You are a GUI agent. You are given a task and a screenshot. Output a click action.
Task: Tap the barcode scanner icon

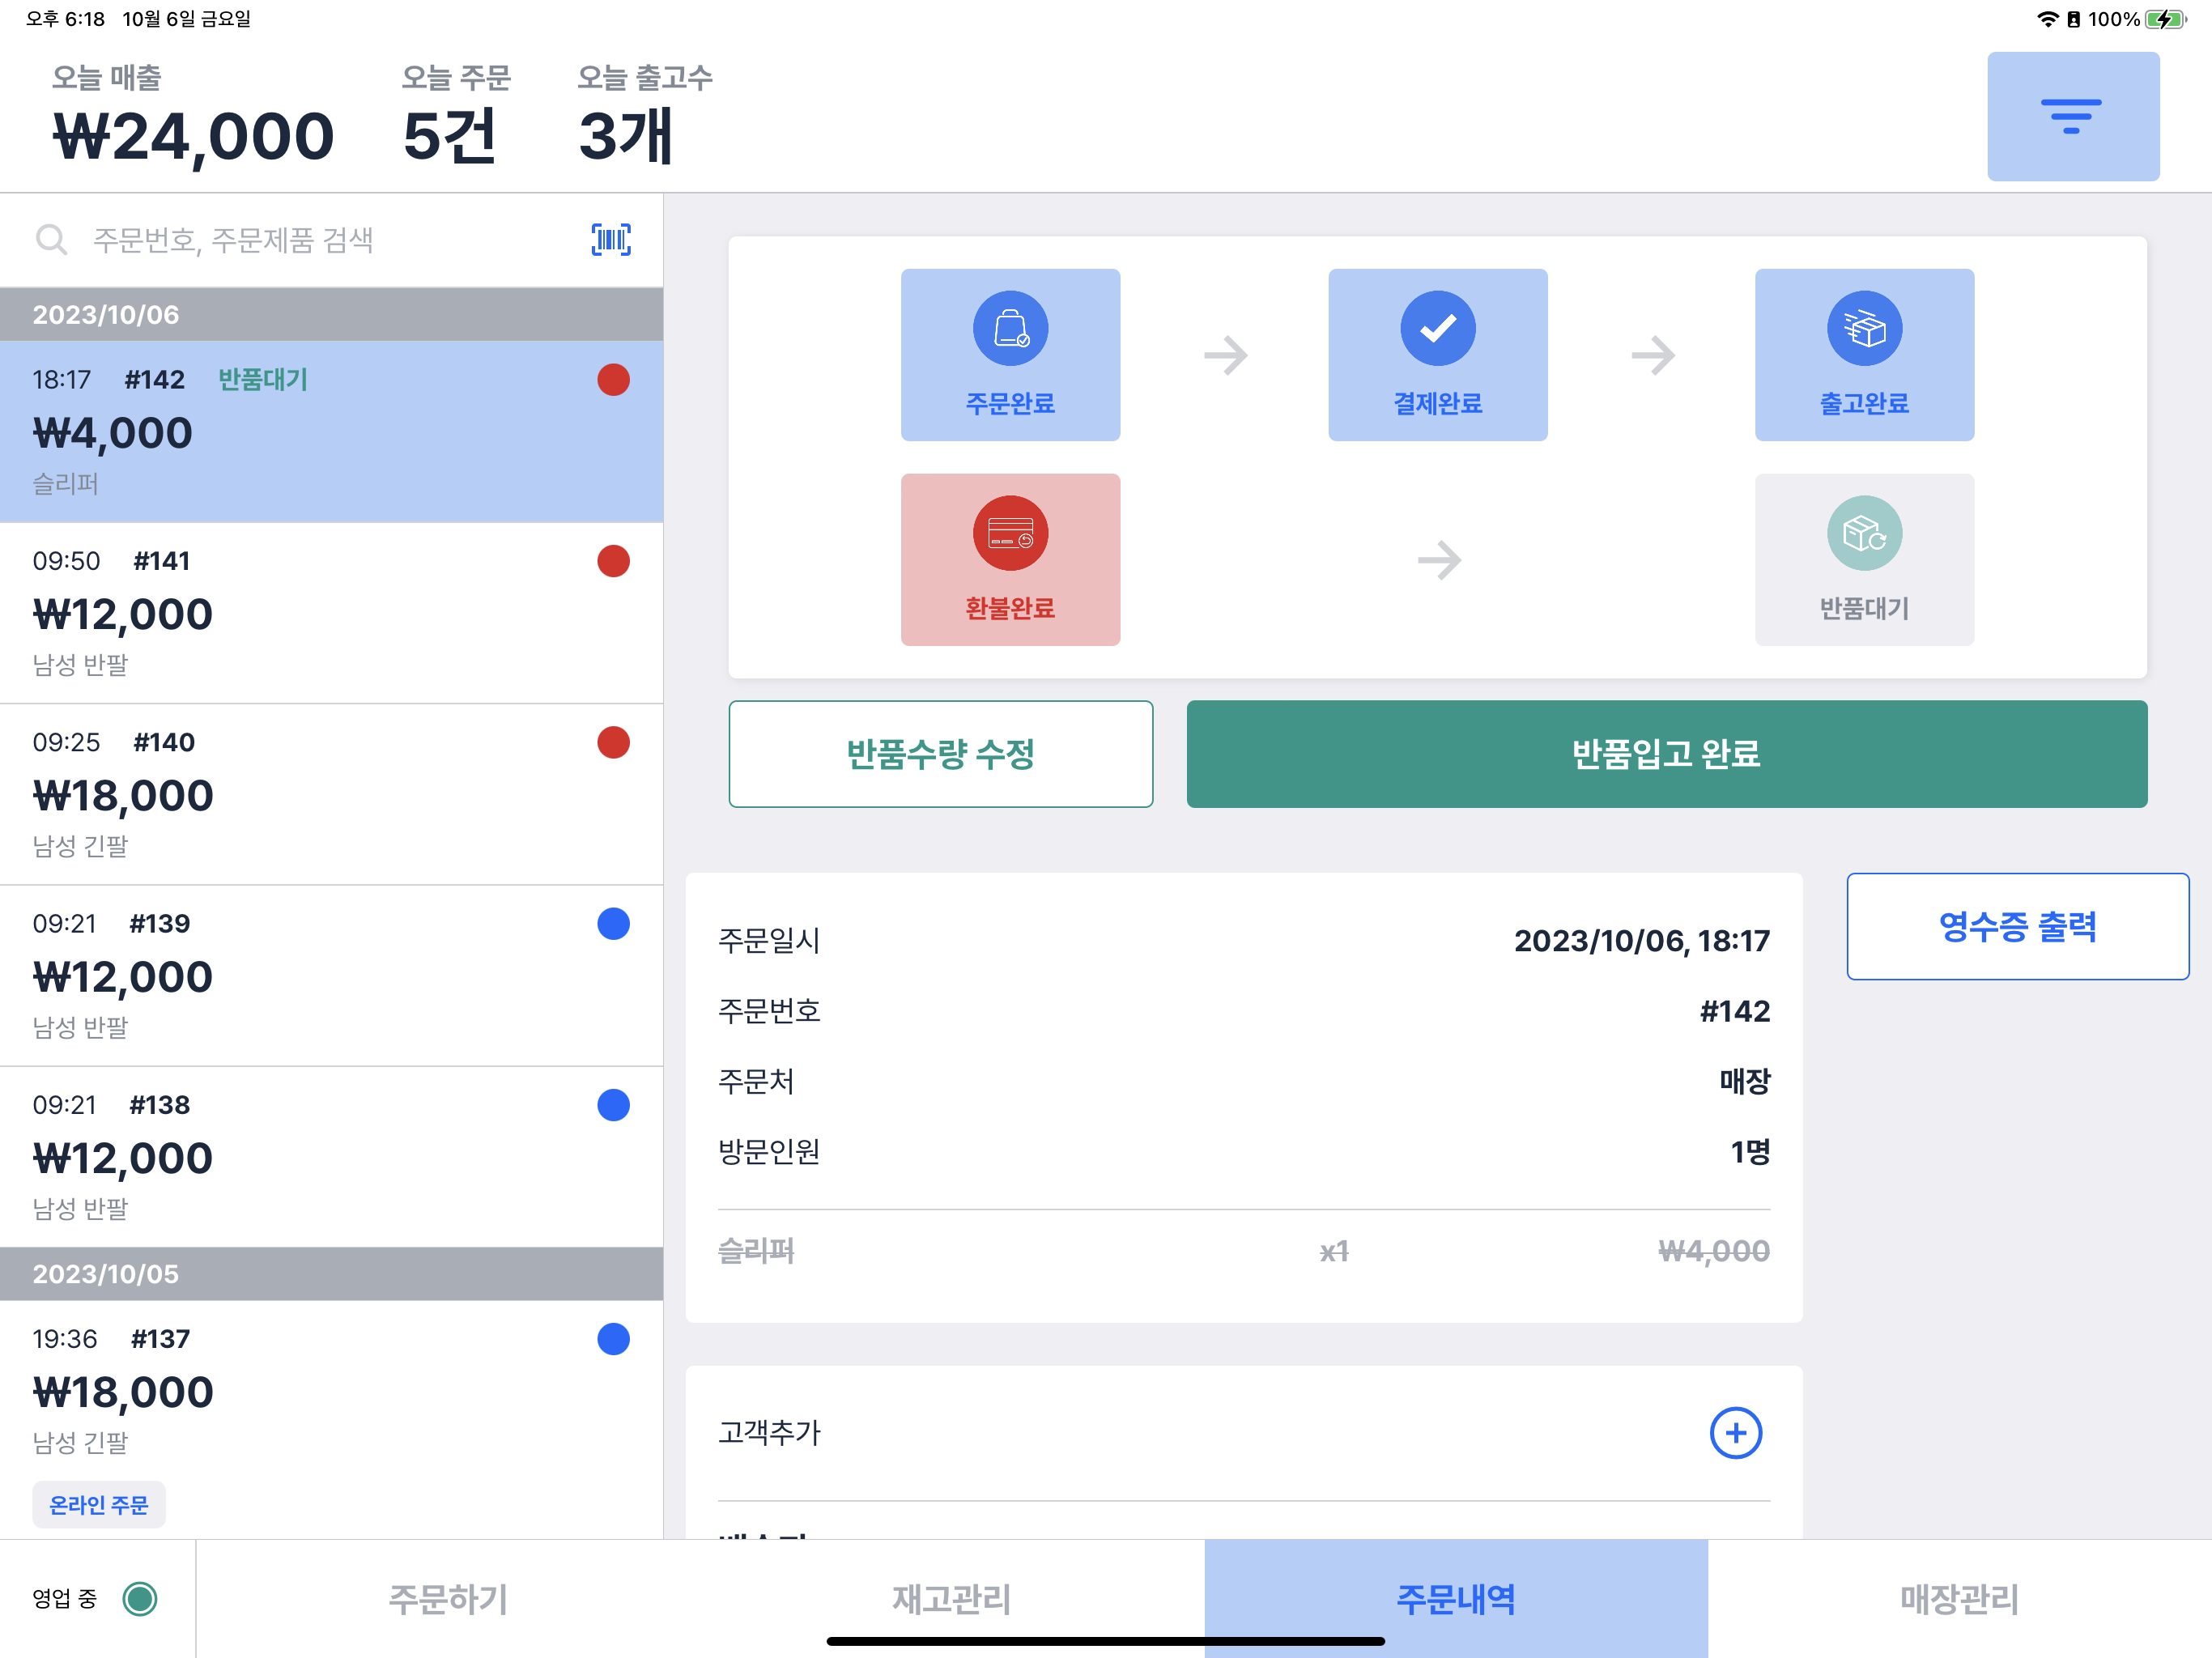(x=611, y=240)
